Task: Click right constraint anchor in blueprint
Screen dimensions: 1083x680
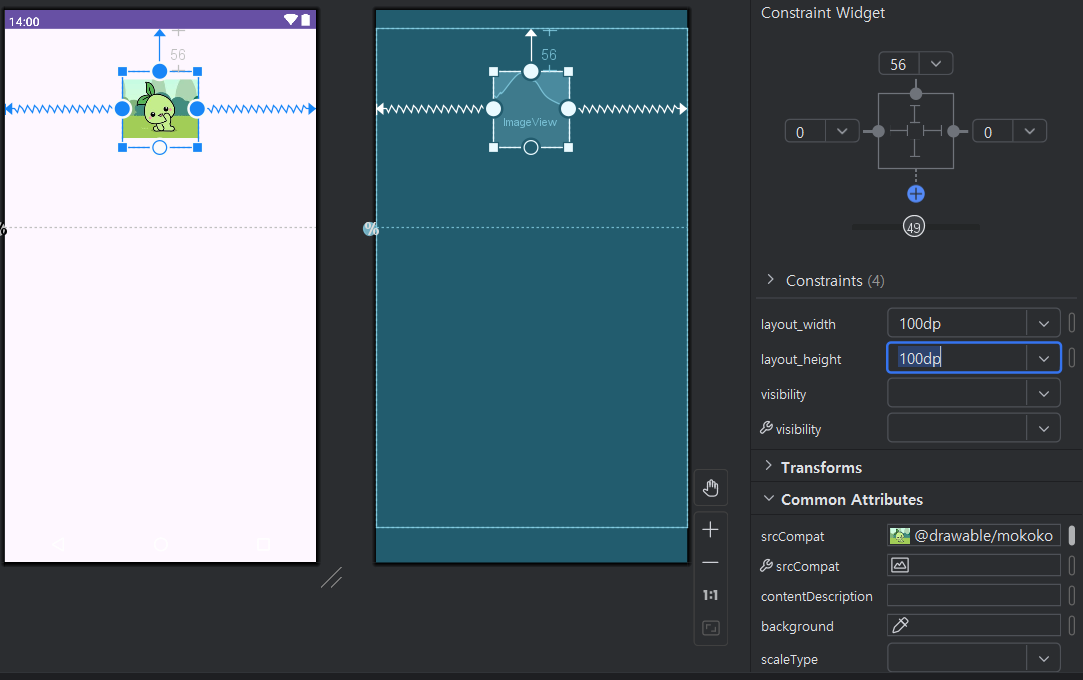Action: (568, 108)
